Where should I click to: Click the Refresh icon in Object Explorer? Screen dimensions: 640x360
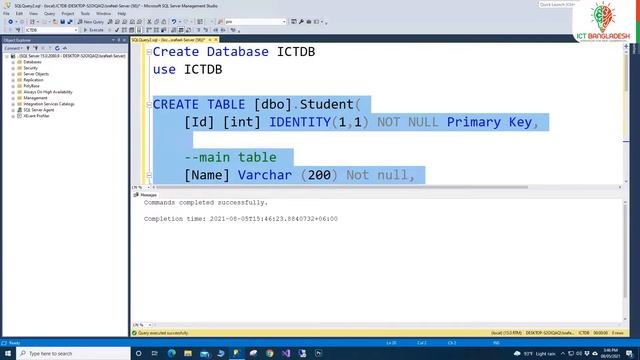click(57, 48)
